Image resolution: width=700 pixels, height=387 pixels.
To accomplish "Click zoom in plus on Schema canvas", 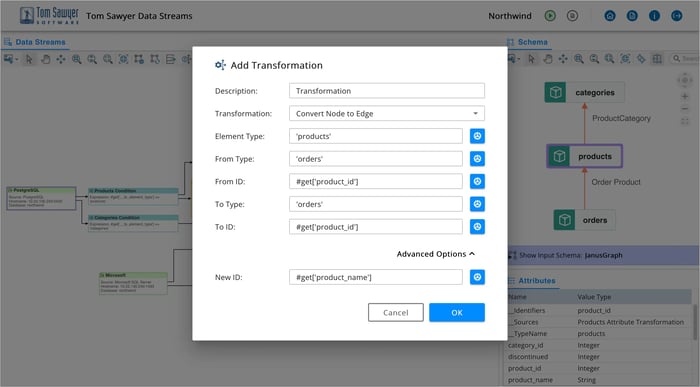I will point(684,96).
